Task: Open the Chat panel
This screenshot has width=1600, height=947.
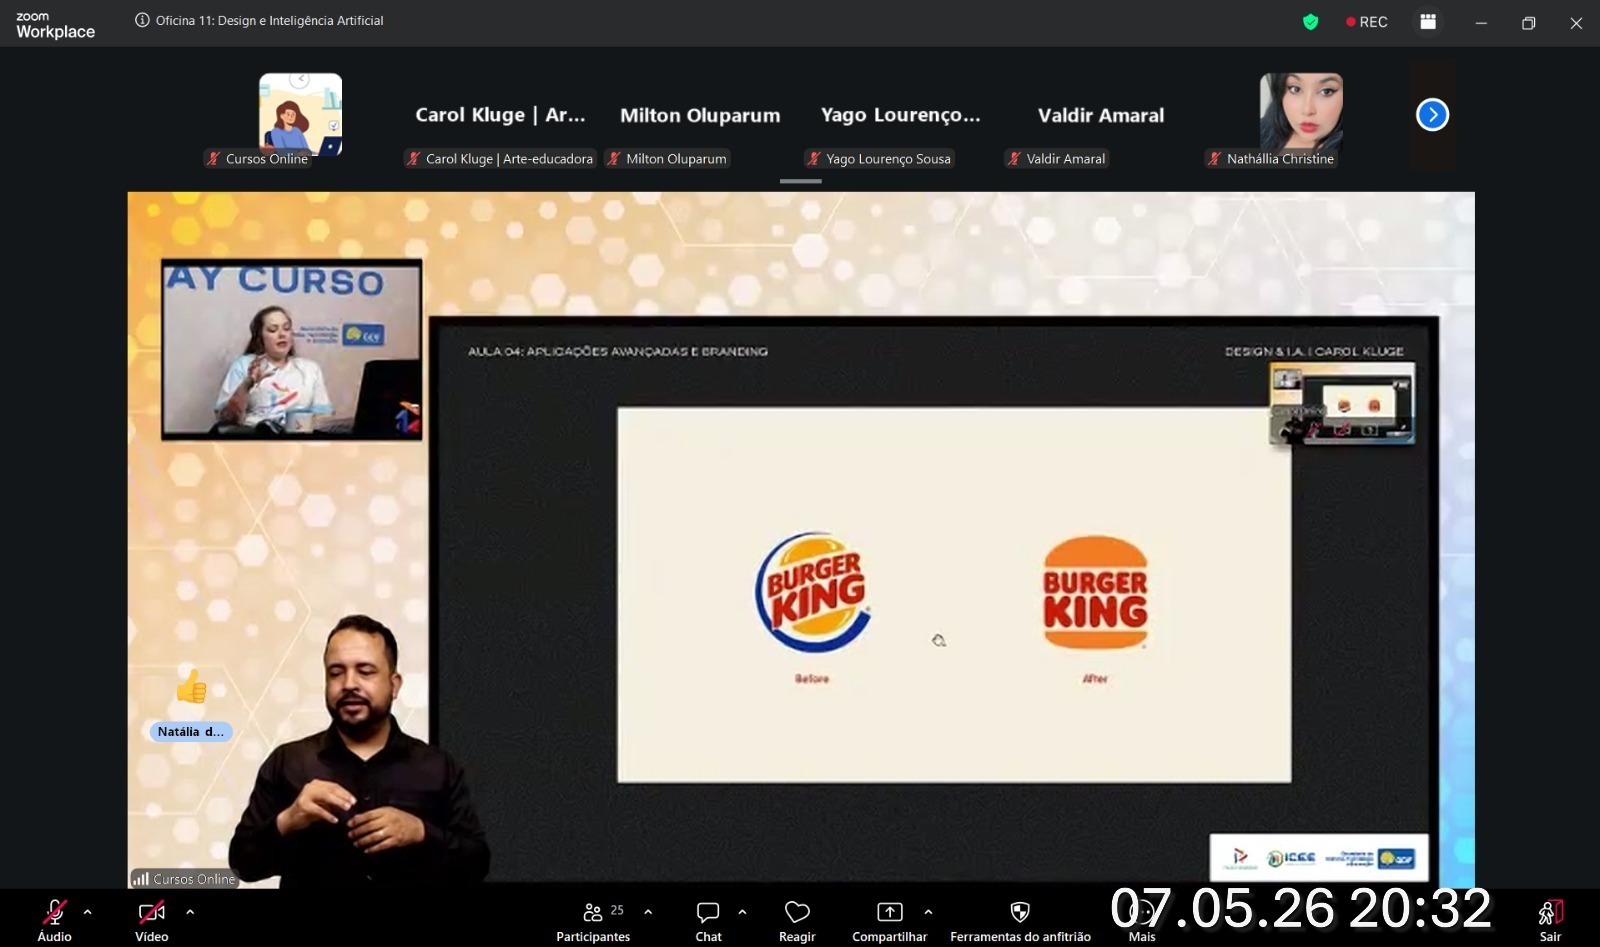Action: [x=708, y=920]
